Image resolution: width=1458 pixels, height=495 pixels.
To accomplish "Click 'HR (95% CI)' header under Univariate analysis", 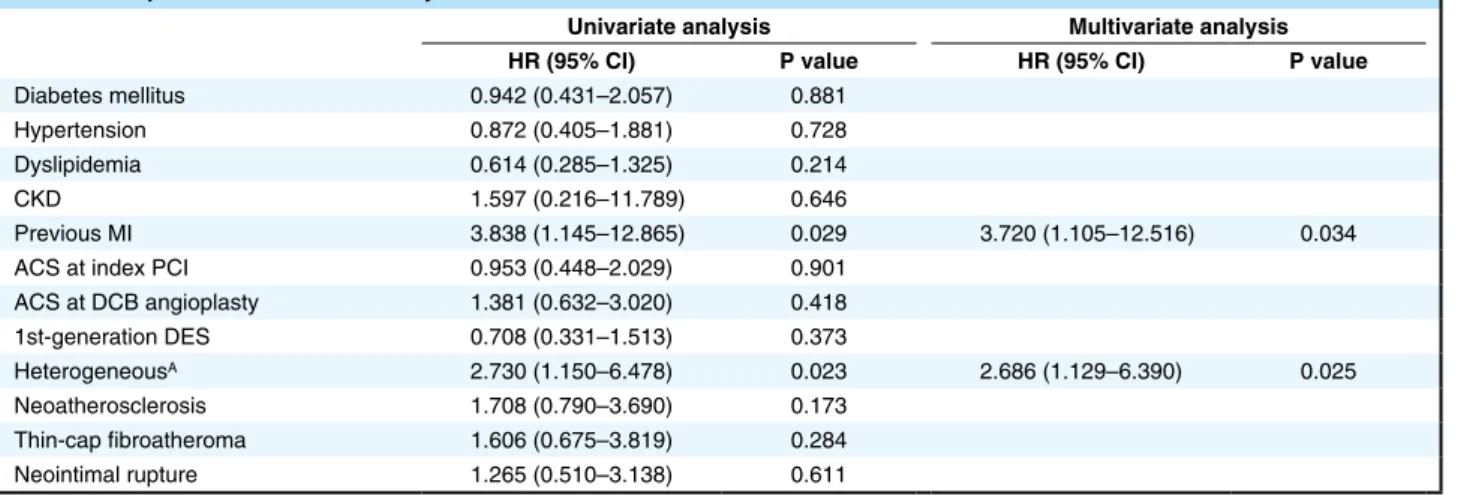I will (x=574, y=62).
